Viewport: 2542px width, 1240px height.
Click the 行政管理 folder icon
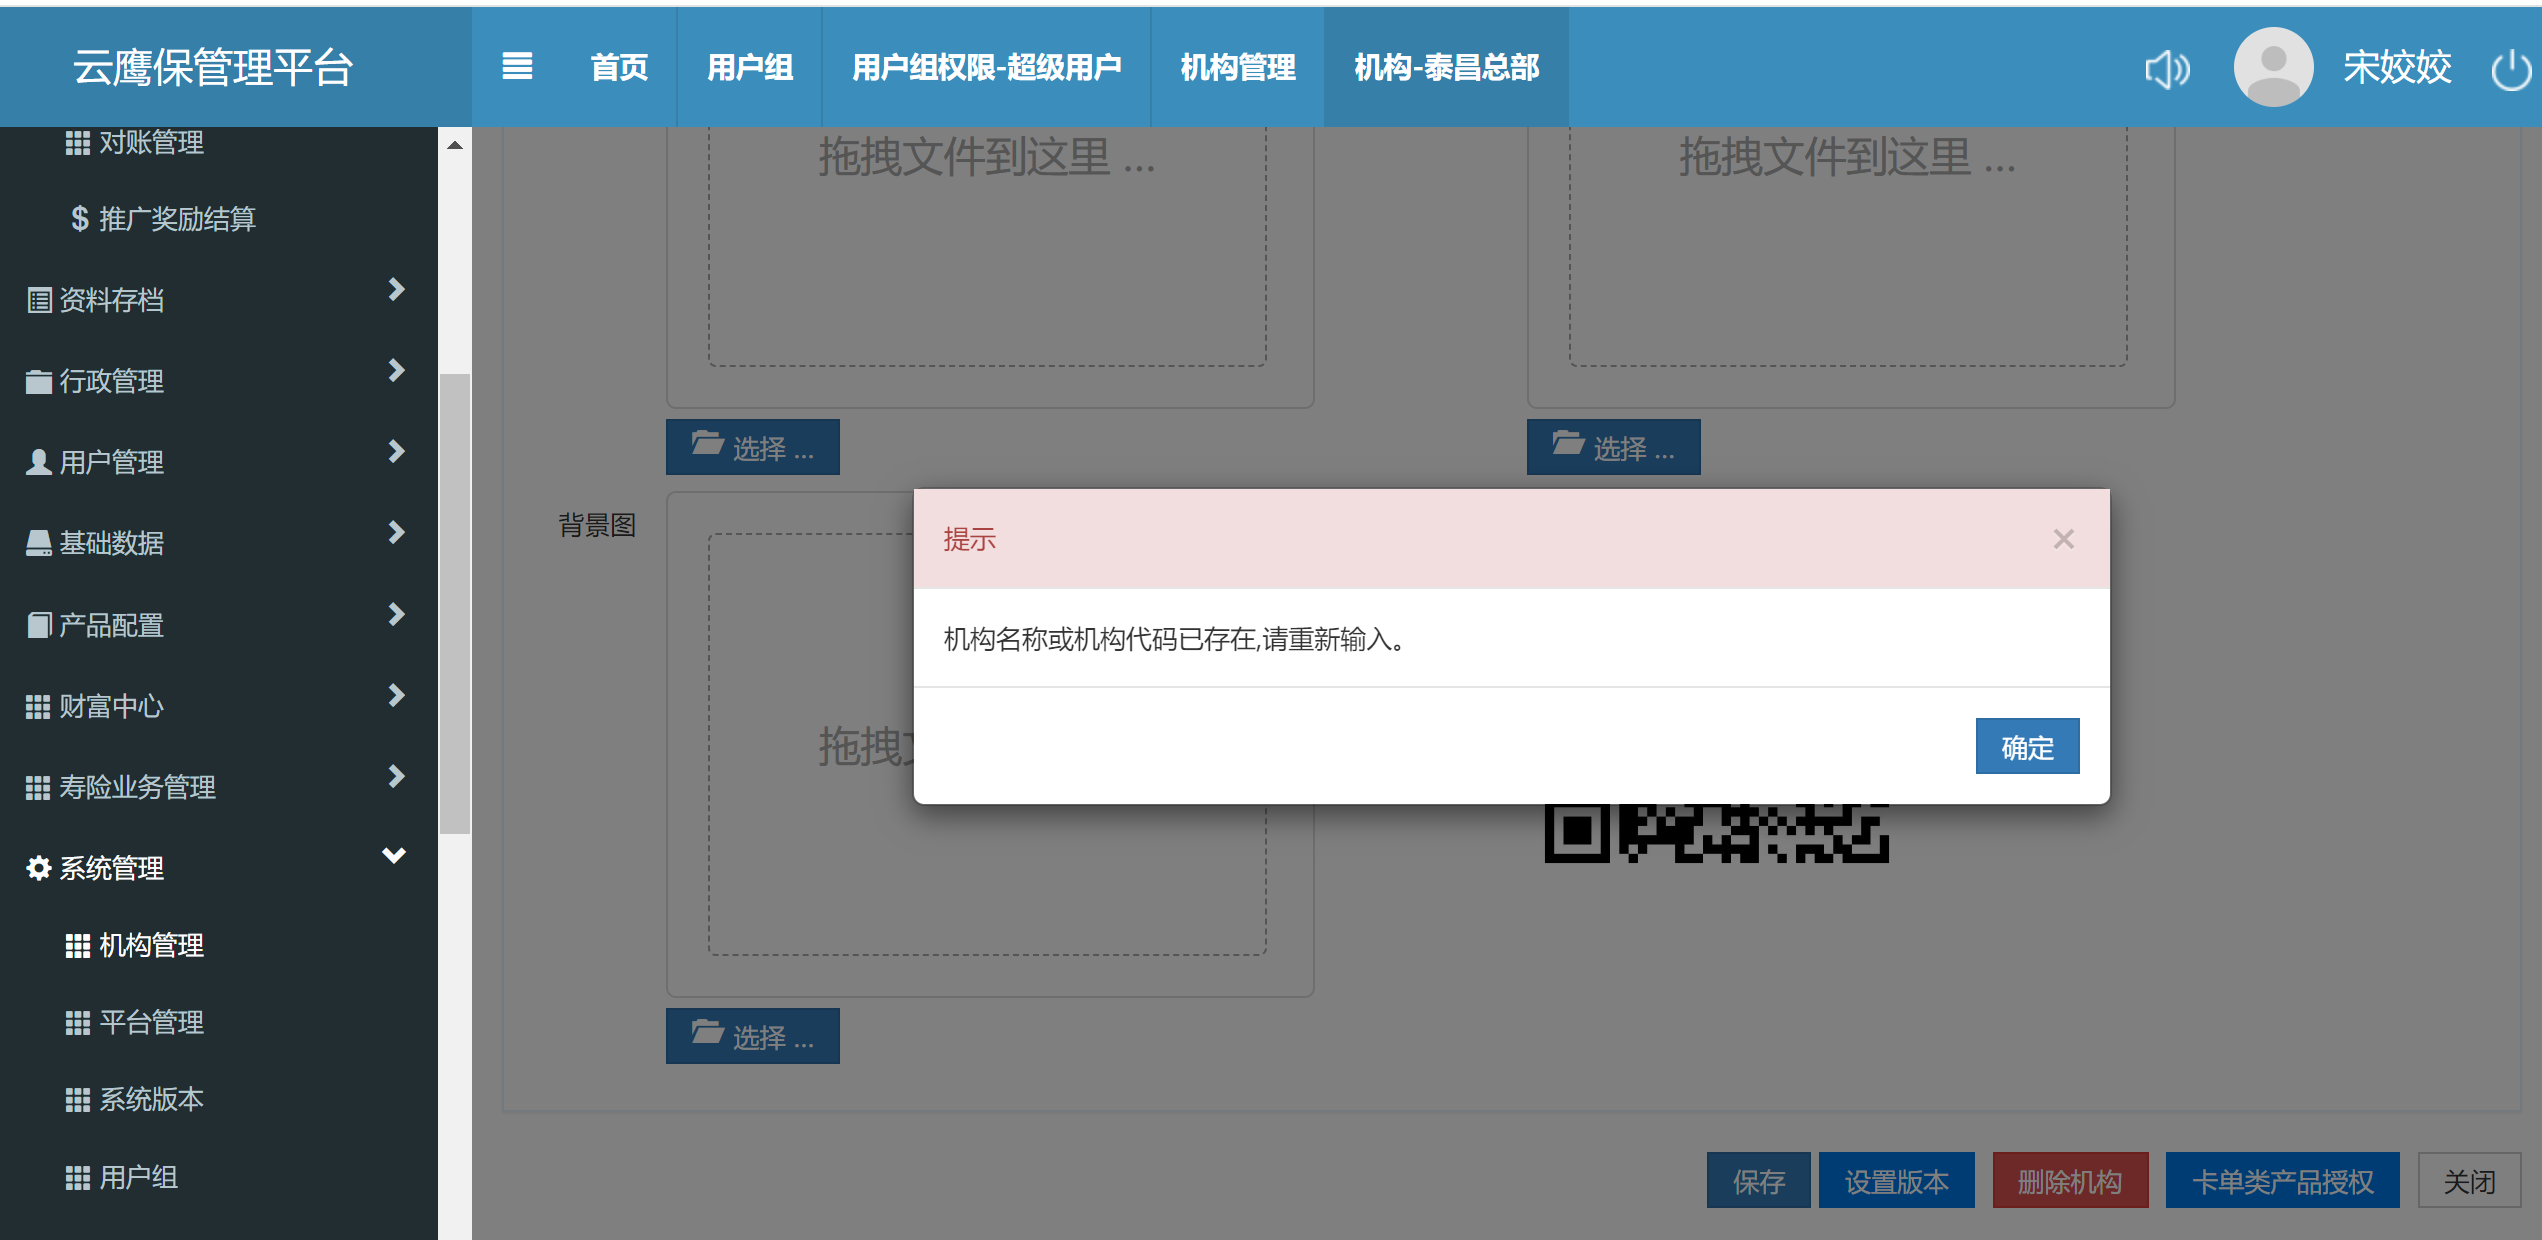point(38,381)
